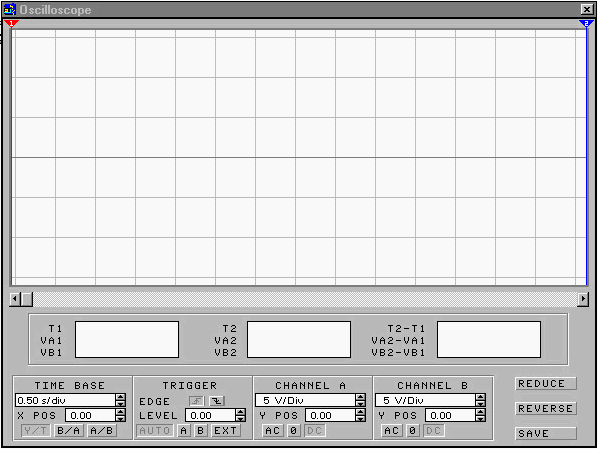This screenshot has width=598, height=449.
Task: Set Channel A coupling to 0
Action: pyautogui.click(x=293, y=431)
